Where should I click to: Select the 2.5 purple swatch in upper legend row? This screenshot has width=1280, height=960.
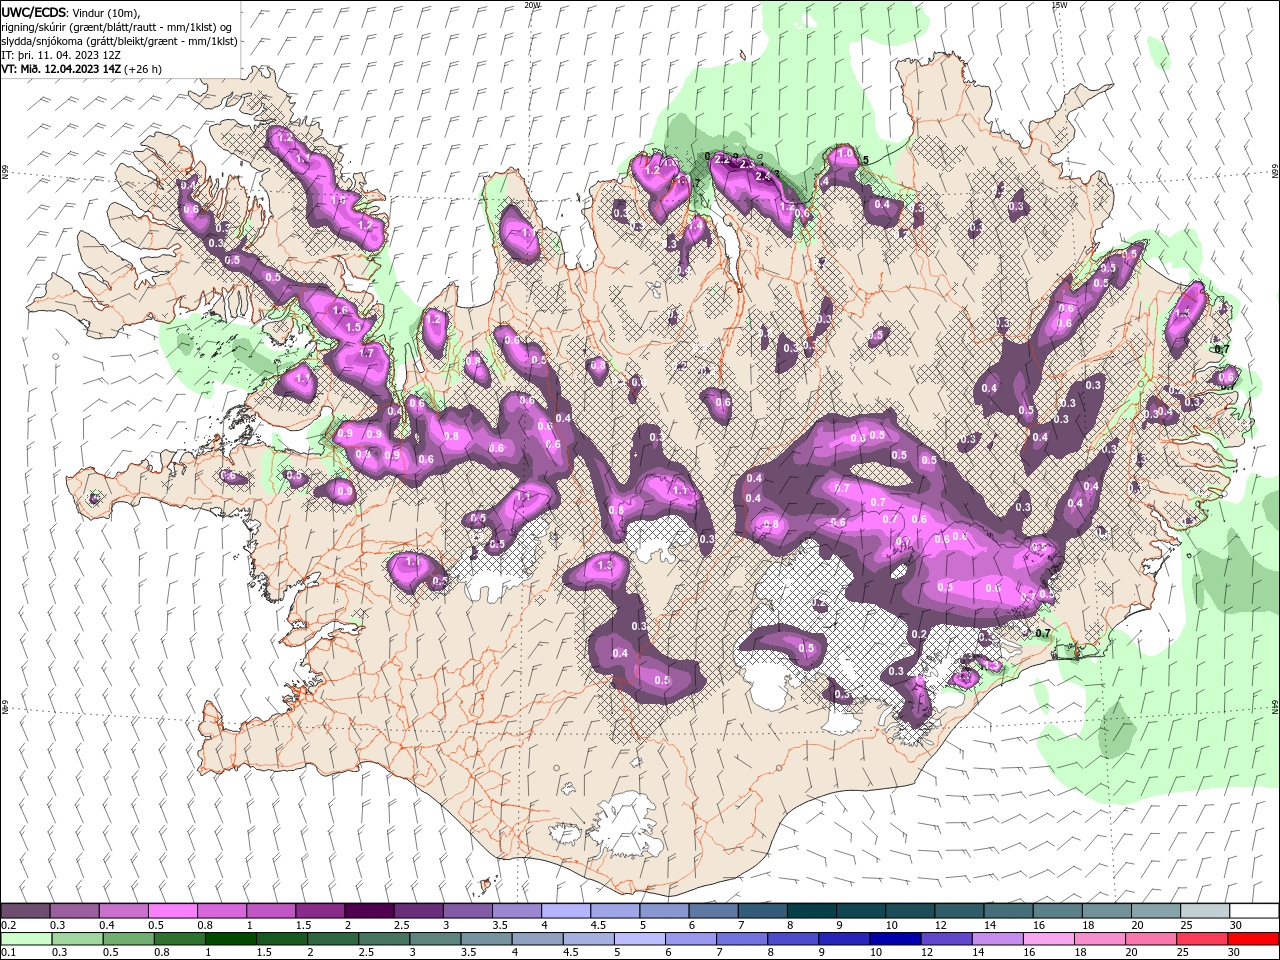point(418,910)
